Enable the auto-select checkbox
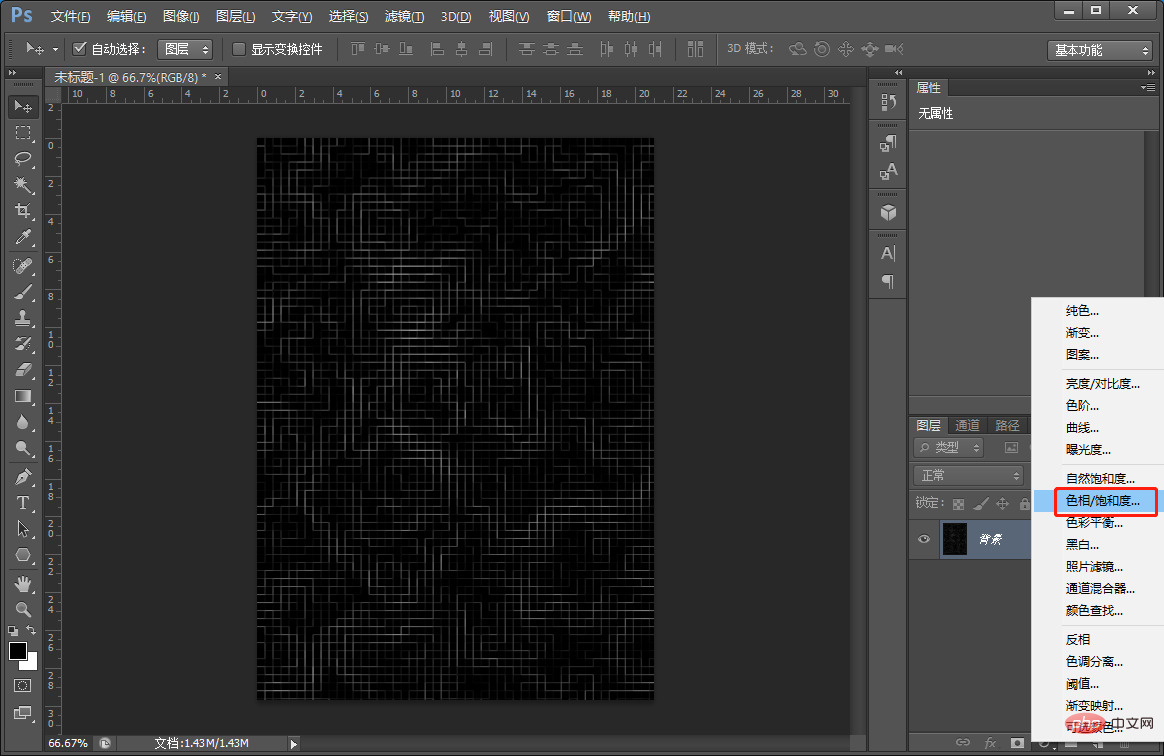Image resolution: width=1164 pixels, height=756 pixels. tap(79, 49)
